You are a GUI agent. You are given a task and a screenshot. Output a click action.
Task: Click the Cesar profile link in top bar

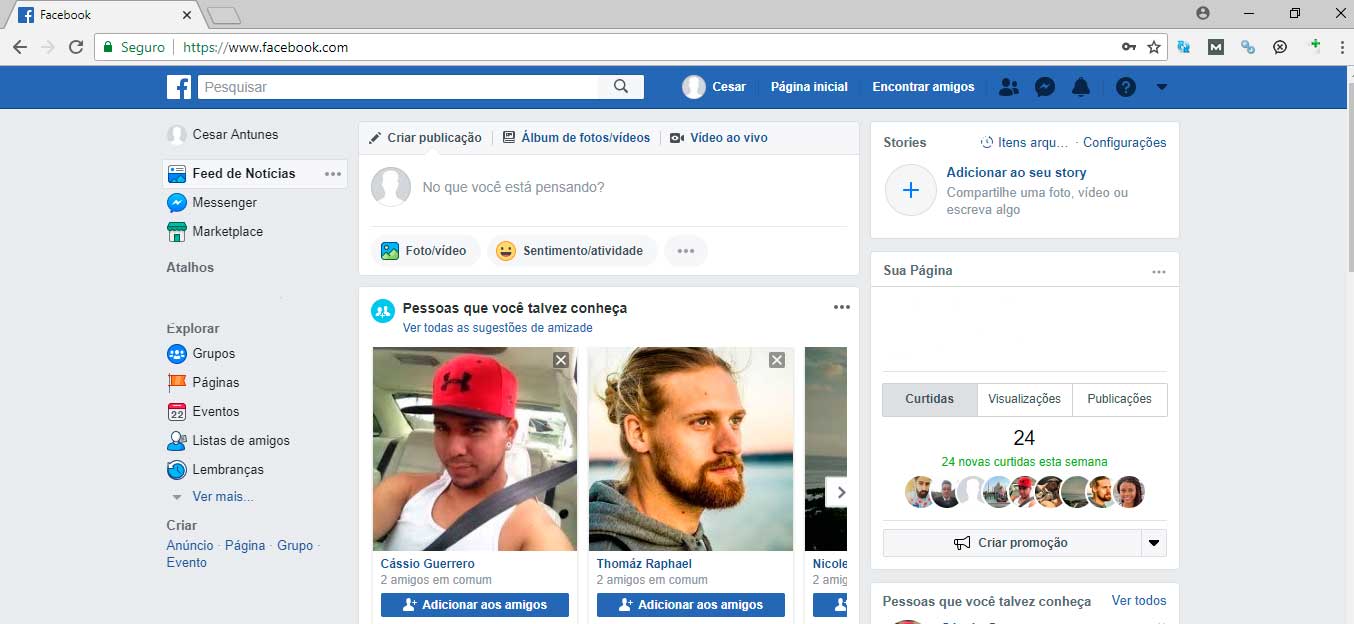(x=714, y=87)
